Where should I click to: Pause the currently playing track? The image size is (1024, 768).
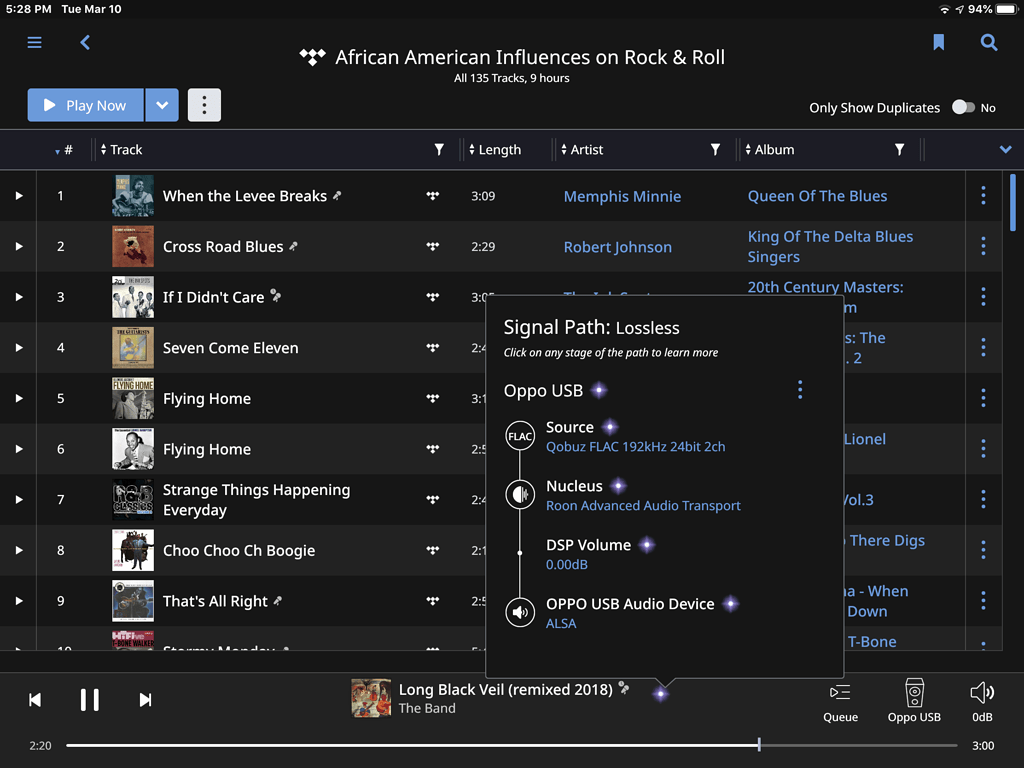(x=90, y=700)
